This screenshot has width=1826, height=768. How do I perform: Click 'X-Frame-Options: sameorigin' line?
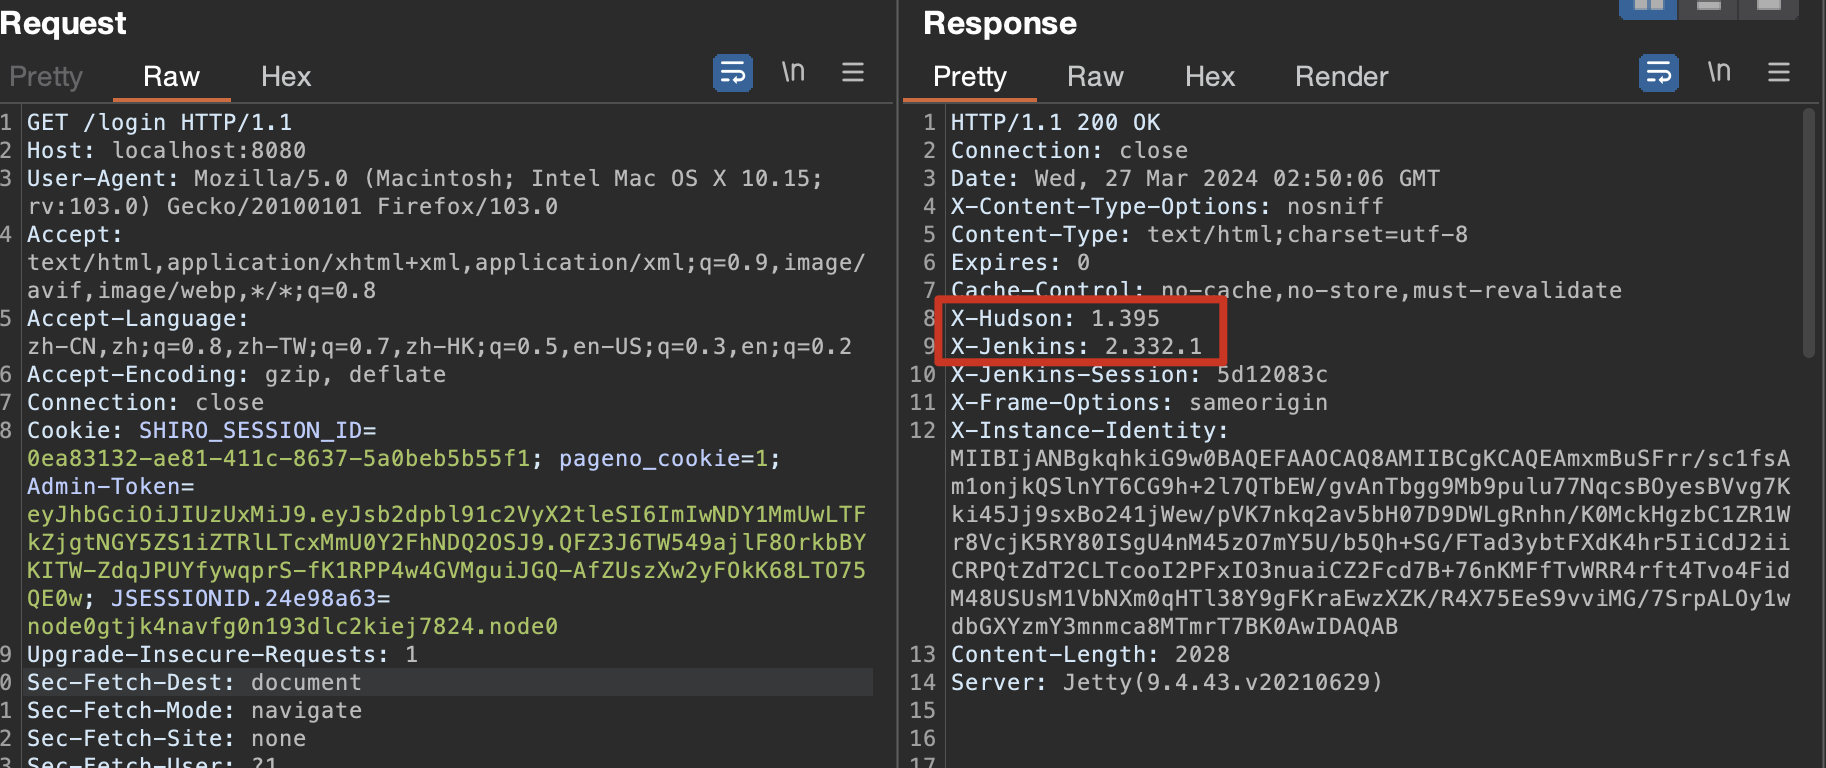(x=1139, y=402)
